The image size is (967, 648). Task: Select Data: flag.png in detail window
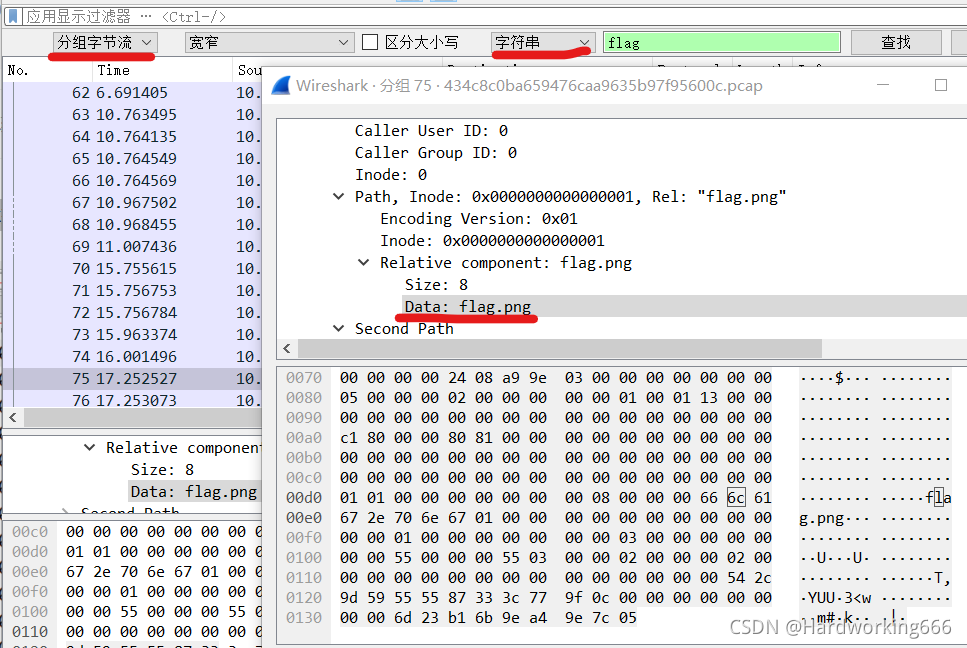[x=467, y=306]
